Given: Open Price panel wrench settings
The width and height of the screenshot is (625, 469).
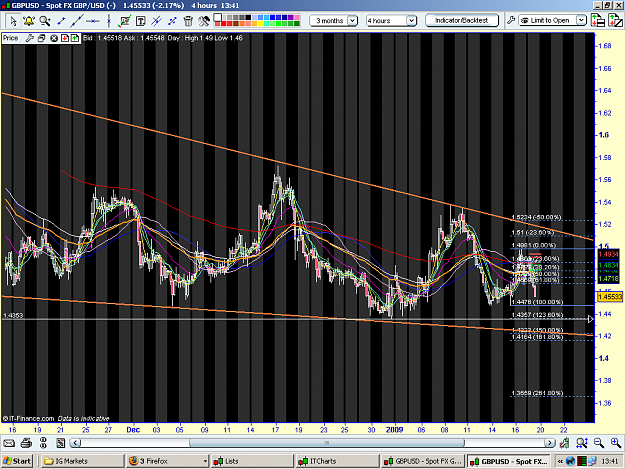Looking at the screenshot, I should point(29,38).
